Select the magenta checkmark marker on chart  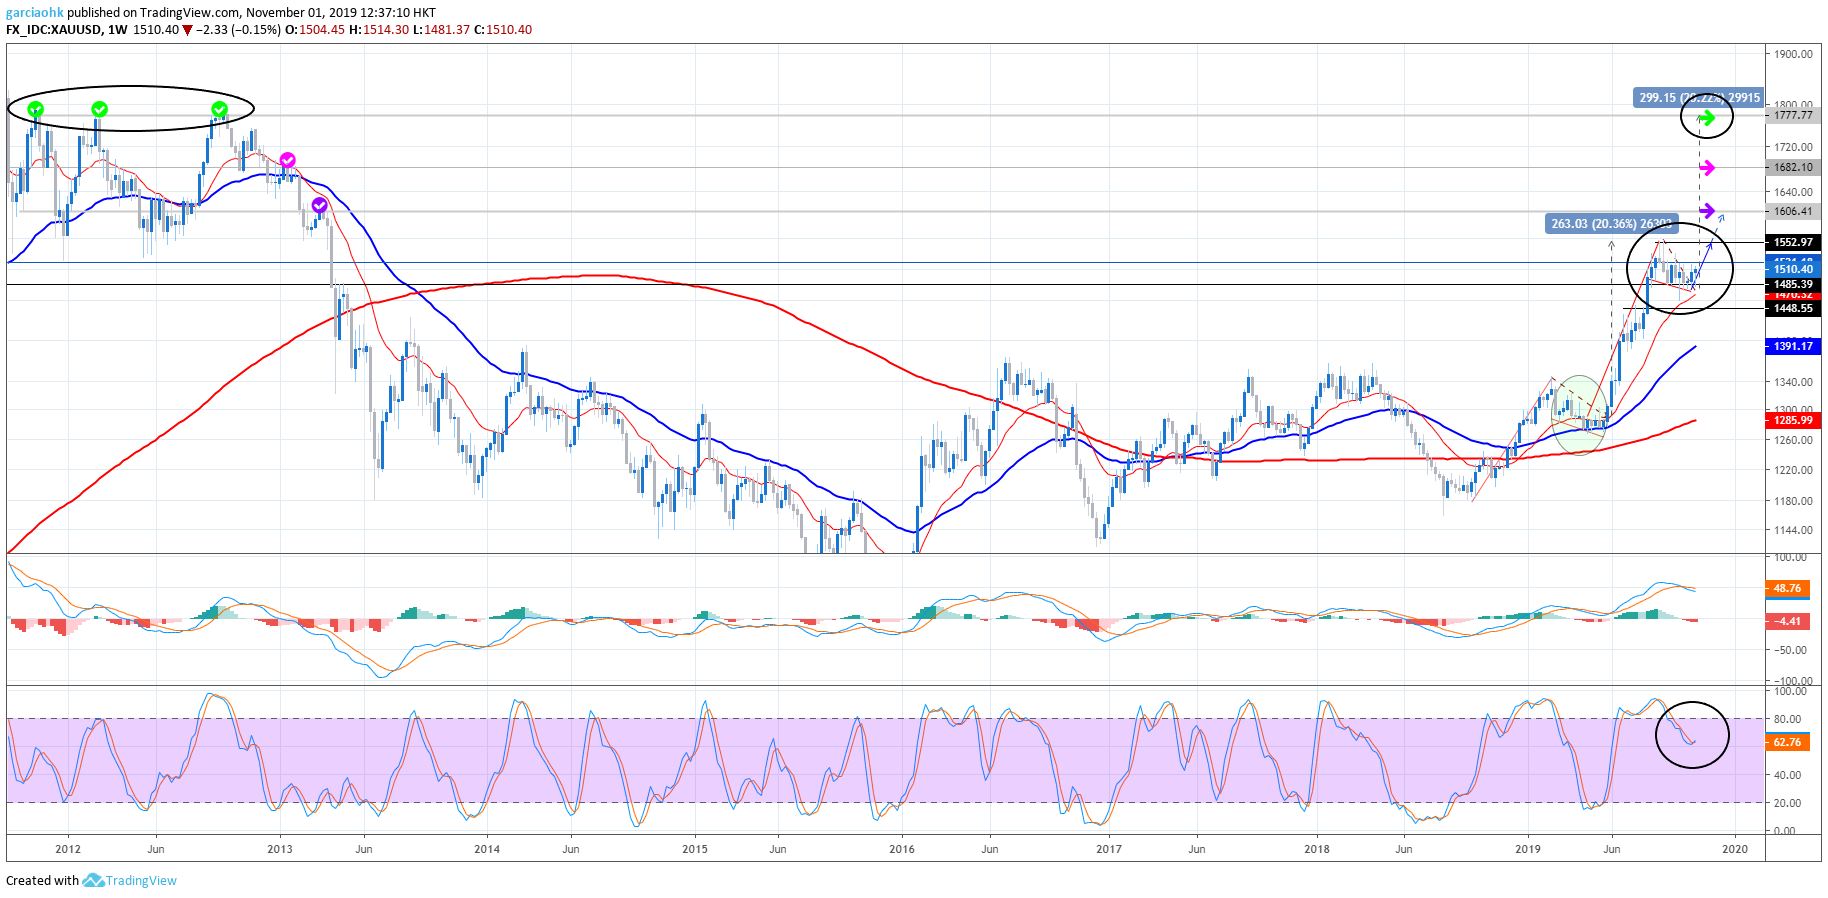pos(288,160)
